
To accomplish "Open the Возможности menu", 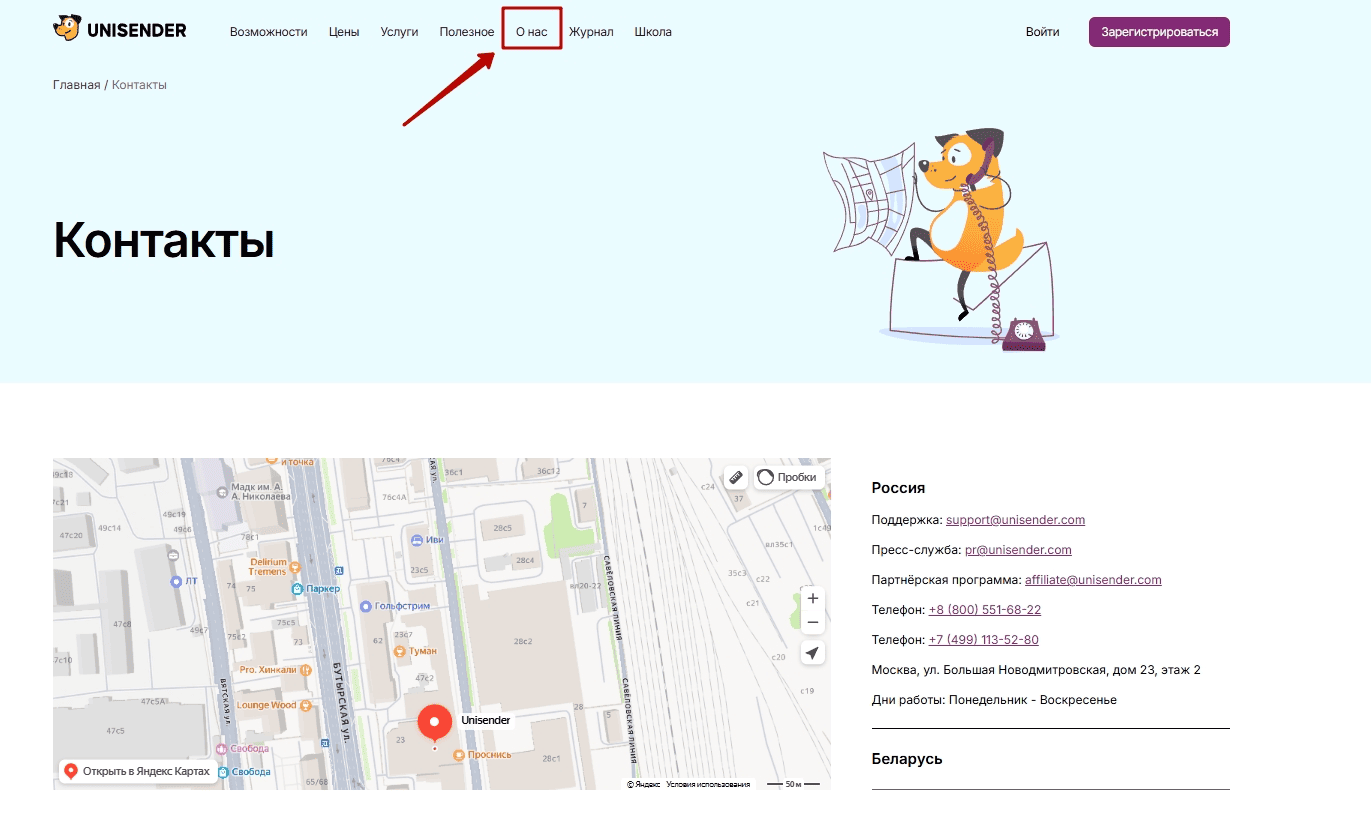I will pos(269,32).
